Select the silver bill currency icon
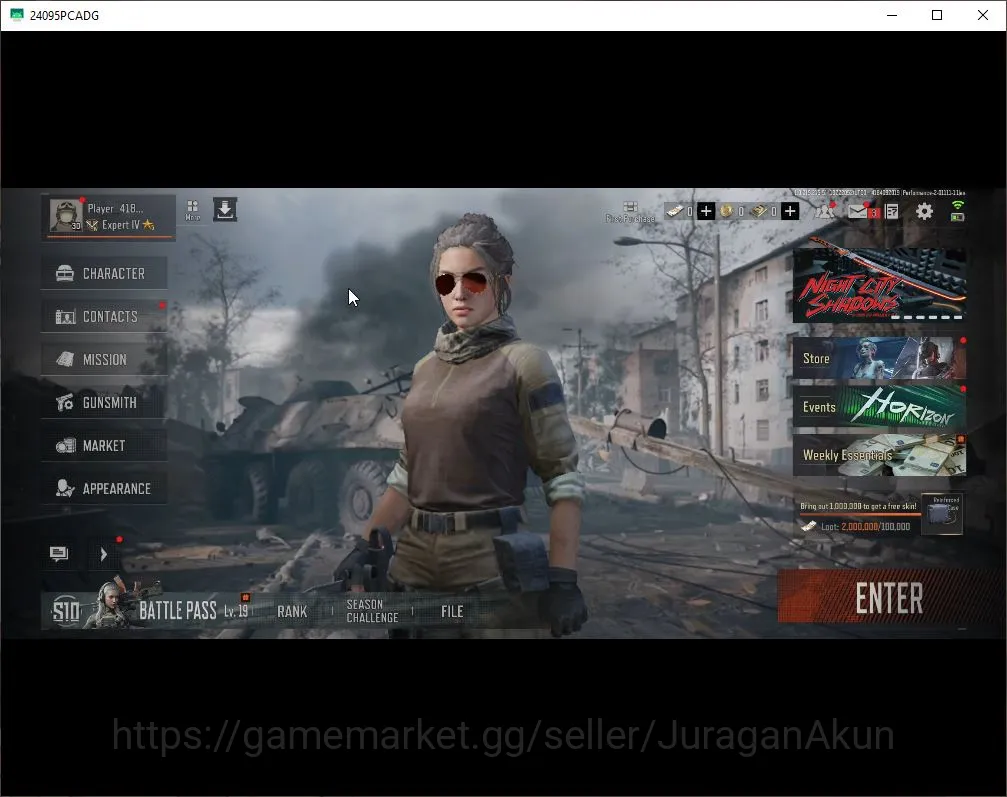 click(x=674, y=211)
